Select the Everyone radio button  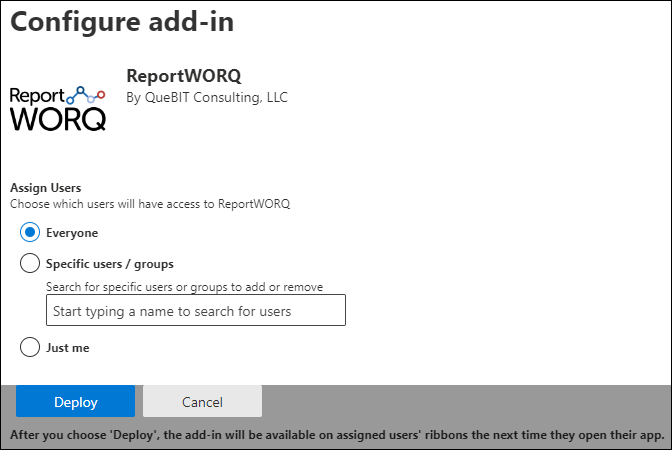tap(30, 233)
